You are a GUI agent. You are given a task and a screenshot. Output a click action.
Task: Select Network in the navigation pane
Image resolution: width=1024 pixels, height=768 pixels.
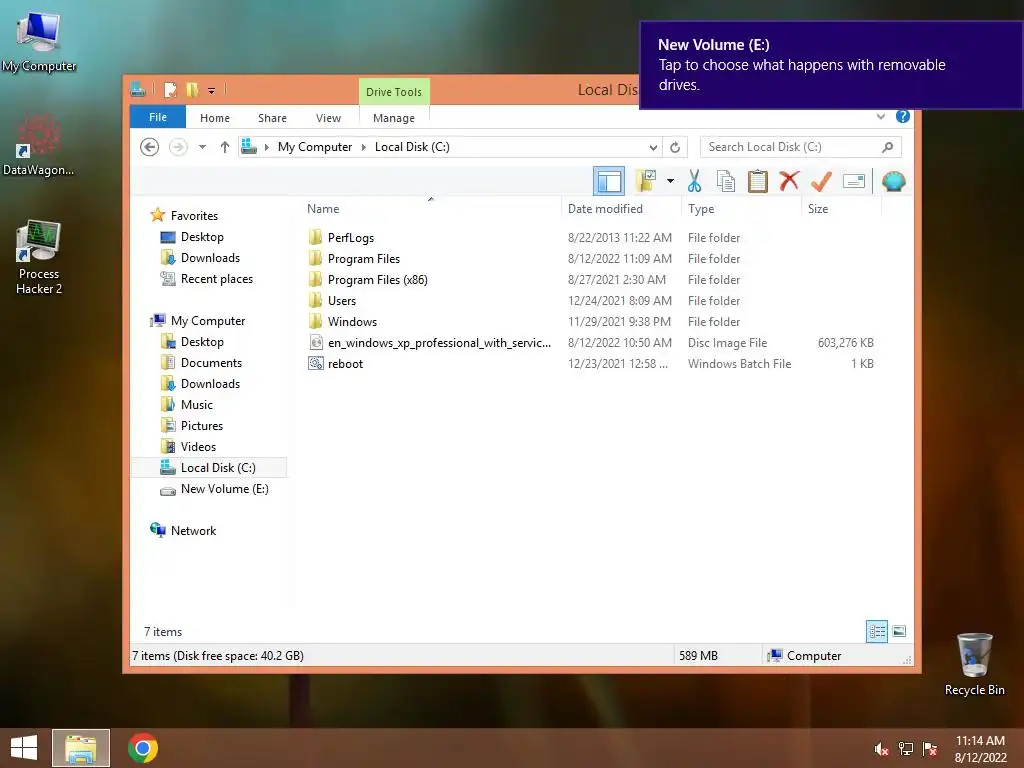click(193, 531)
